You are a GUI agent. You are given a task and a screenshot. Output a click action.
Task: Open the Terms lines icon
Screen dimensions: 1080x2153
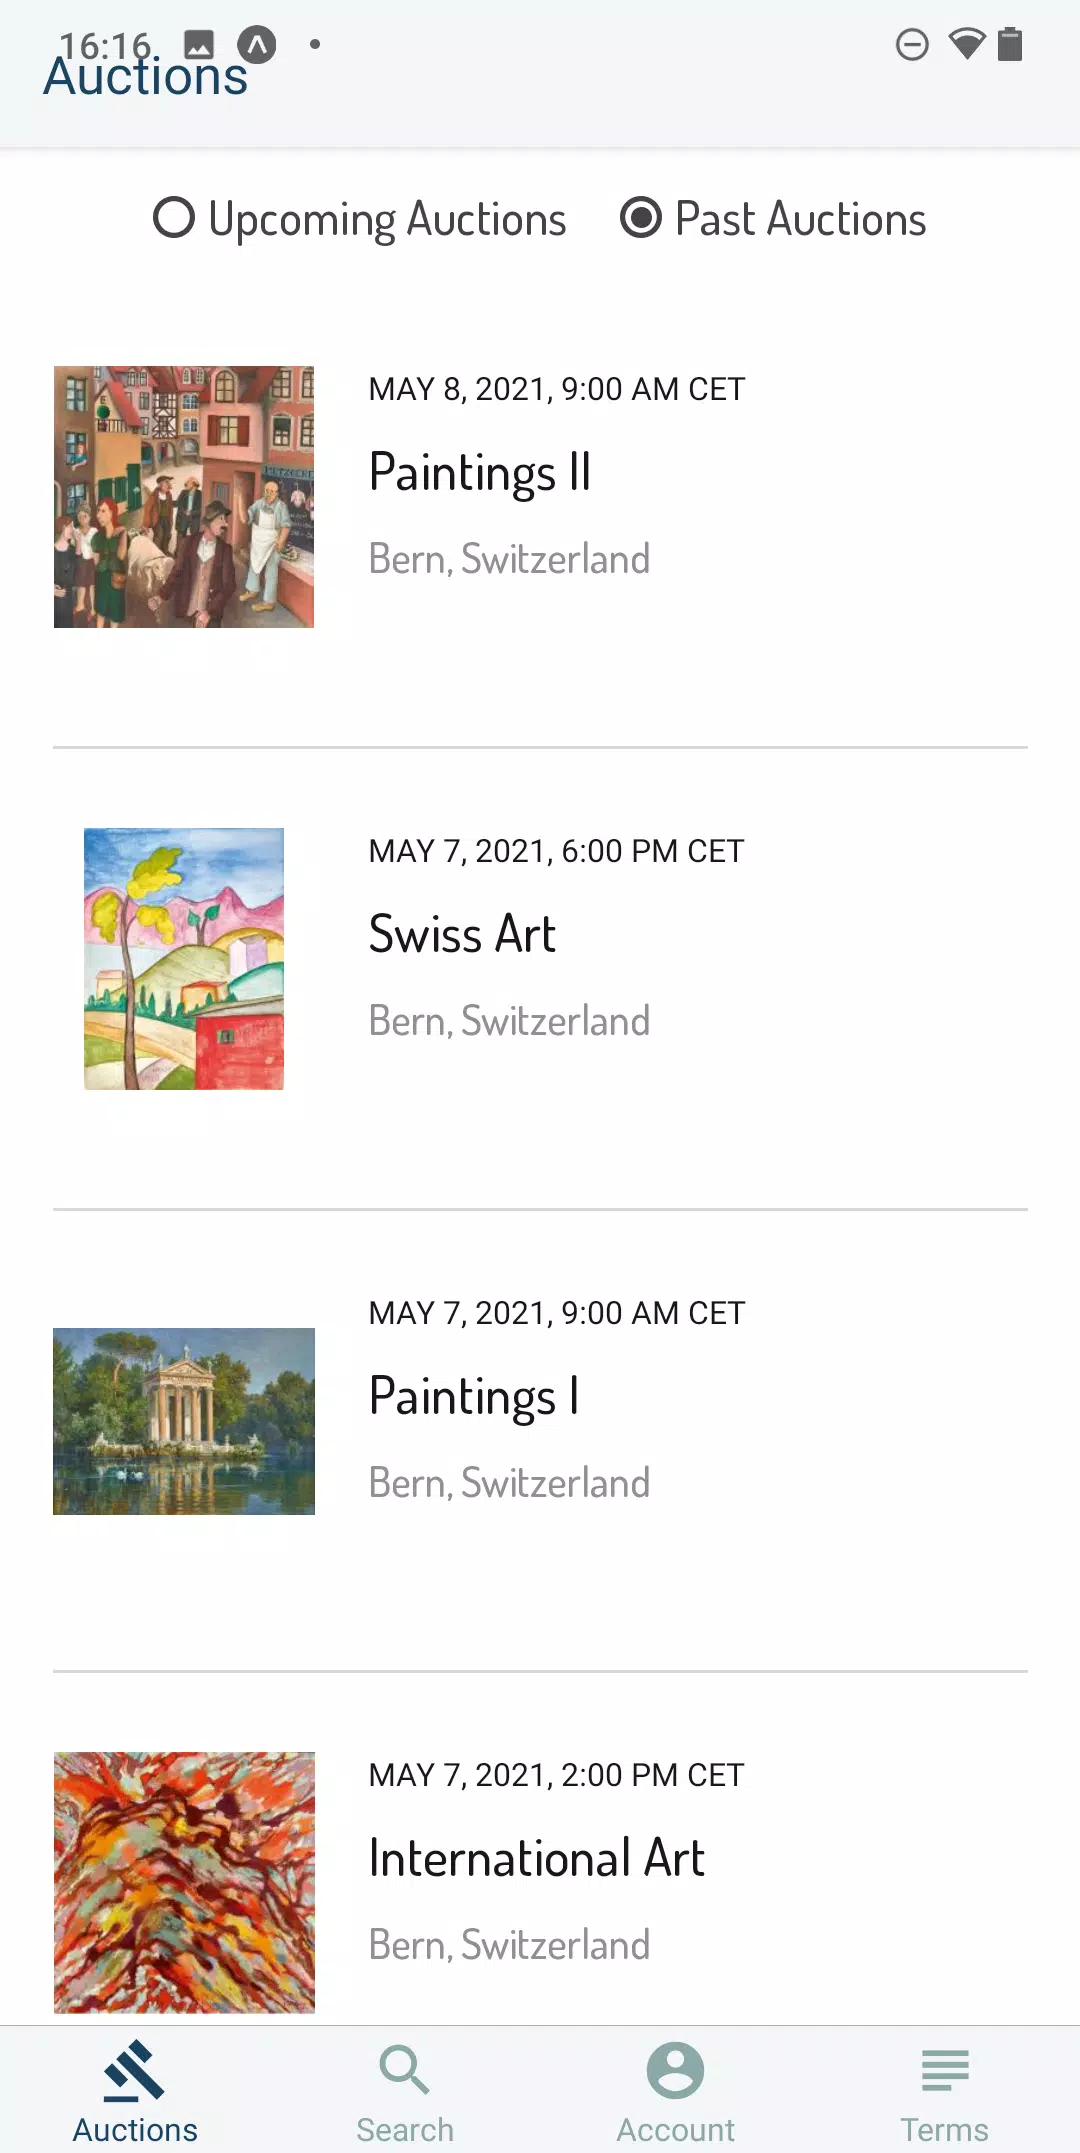pos(944,2070)
